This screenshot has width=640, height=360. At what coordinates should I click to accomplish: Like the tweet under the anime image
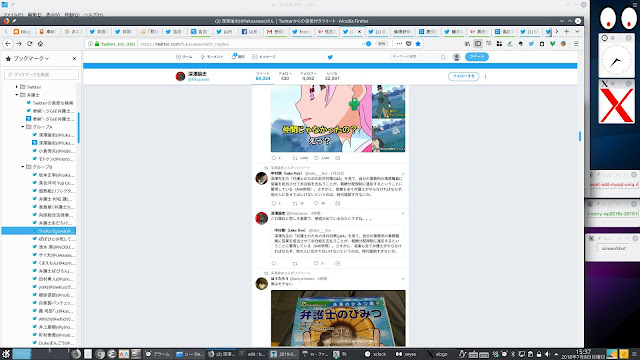coord(316,158)
